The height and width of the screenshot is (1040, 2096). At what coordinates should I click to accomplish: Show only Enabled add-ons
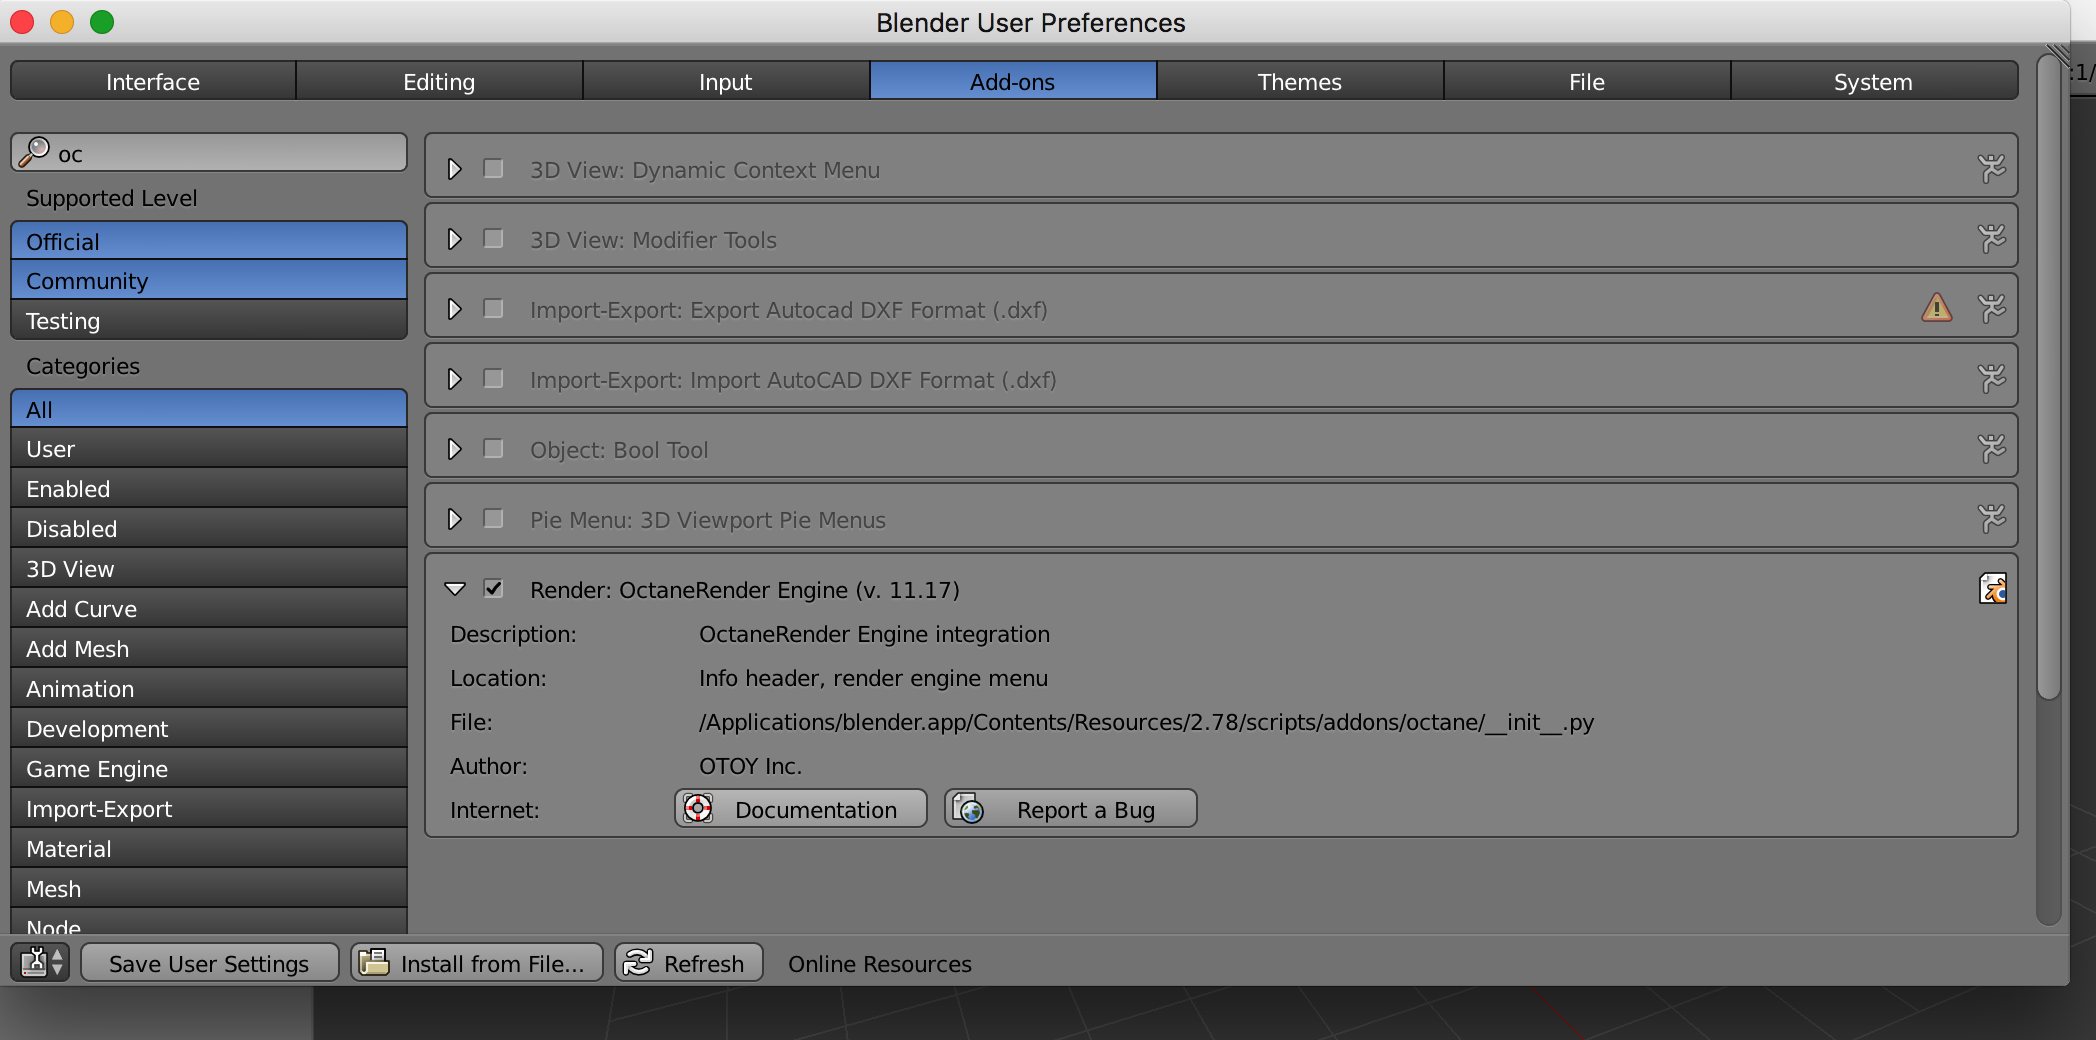(209, 489)
